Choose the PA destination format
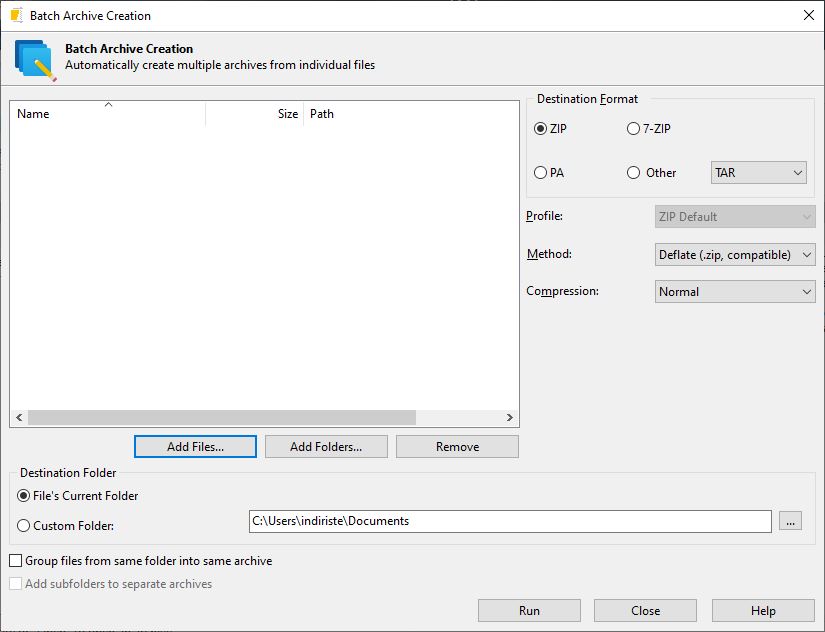Viewport: 825px width, 632px height. tap(541, 173)
